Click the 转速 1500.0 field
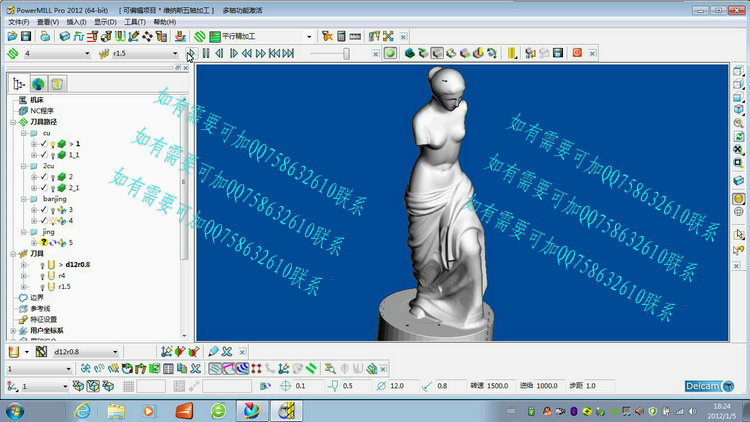This screenshot has width=750, height=422. point(500,386)
